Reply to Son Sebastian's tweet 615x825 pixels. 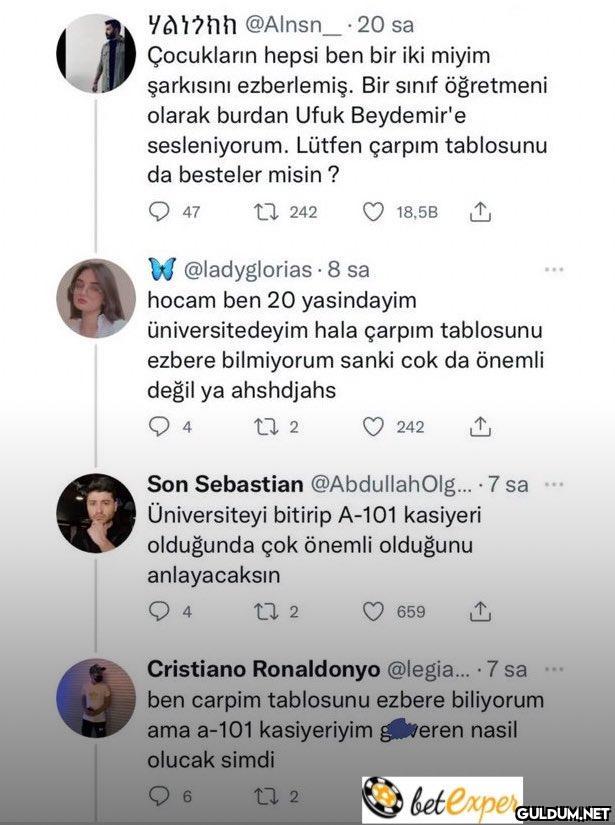tap(159, 611)
